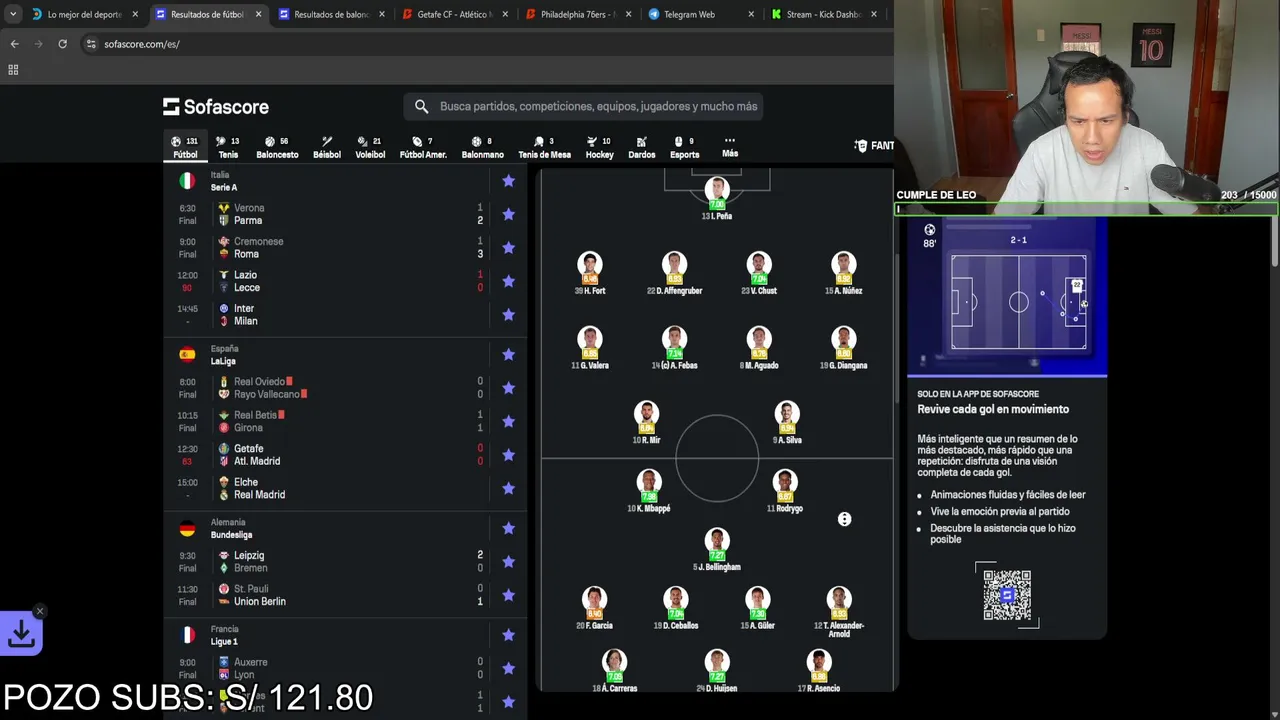Close the Lo mejor del deporte tab
Screen dimensions: 1280x720
pyautogui.click(x=135, y=14)
